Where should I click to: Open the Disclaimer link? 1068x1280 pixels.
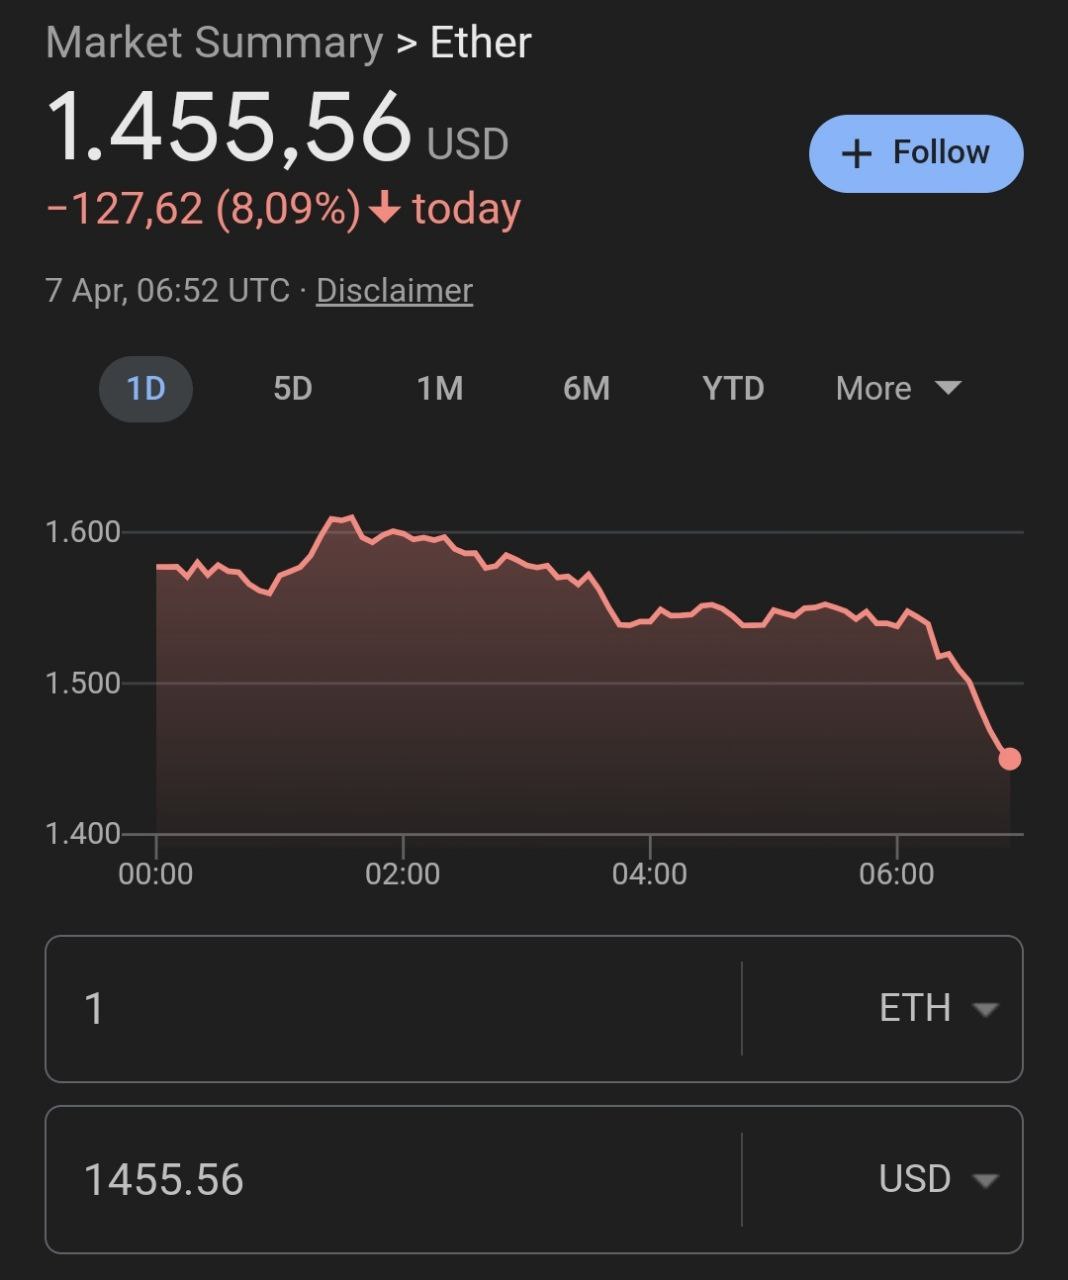(x=394, y=290)
